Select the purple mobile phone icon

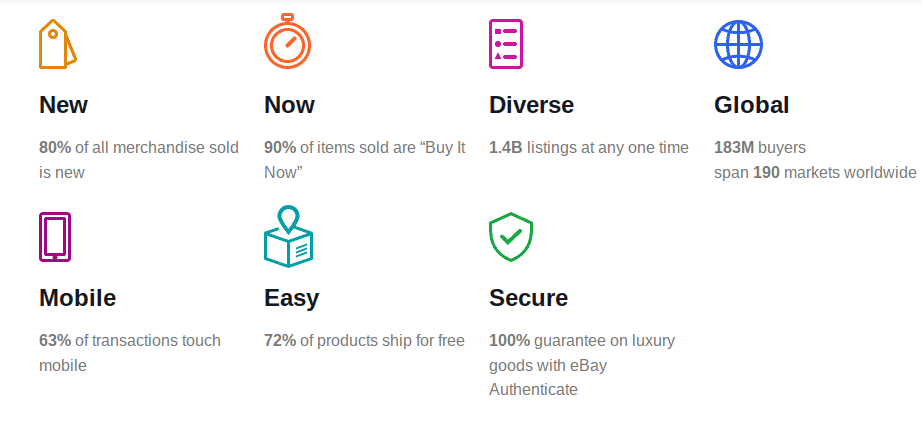pos(55,237)
